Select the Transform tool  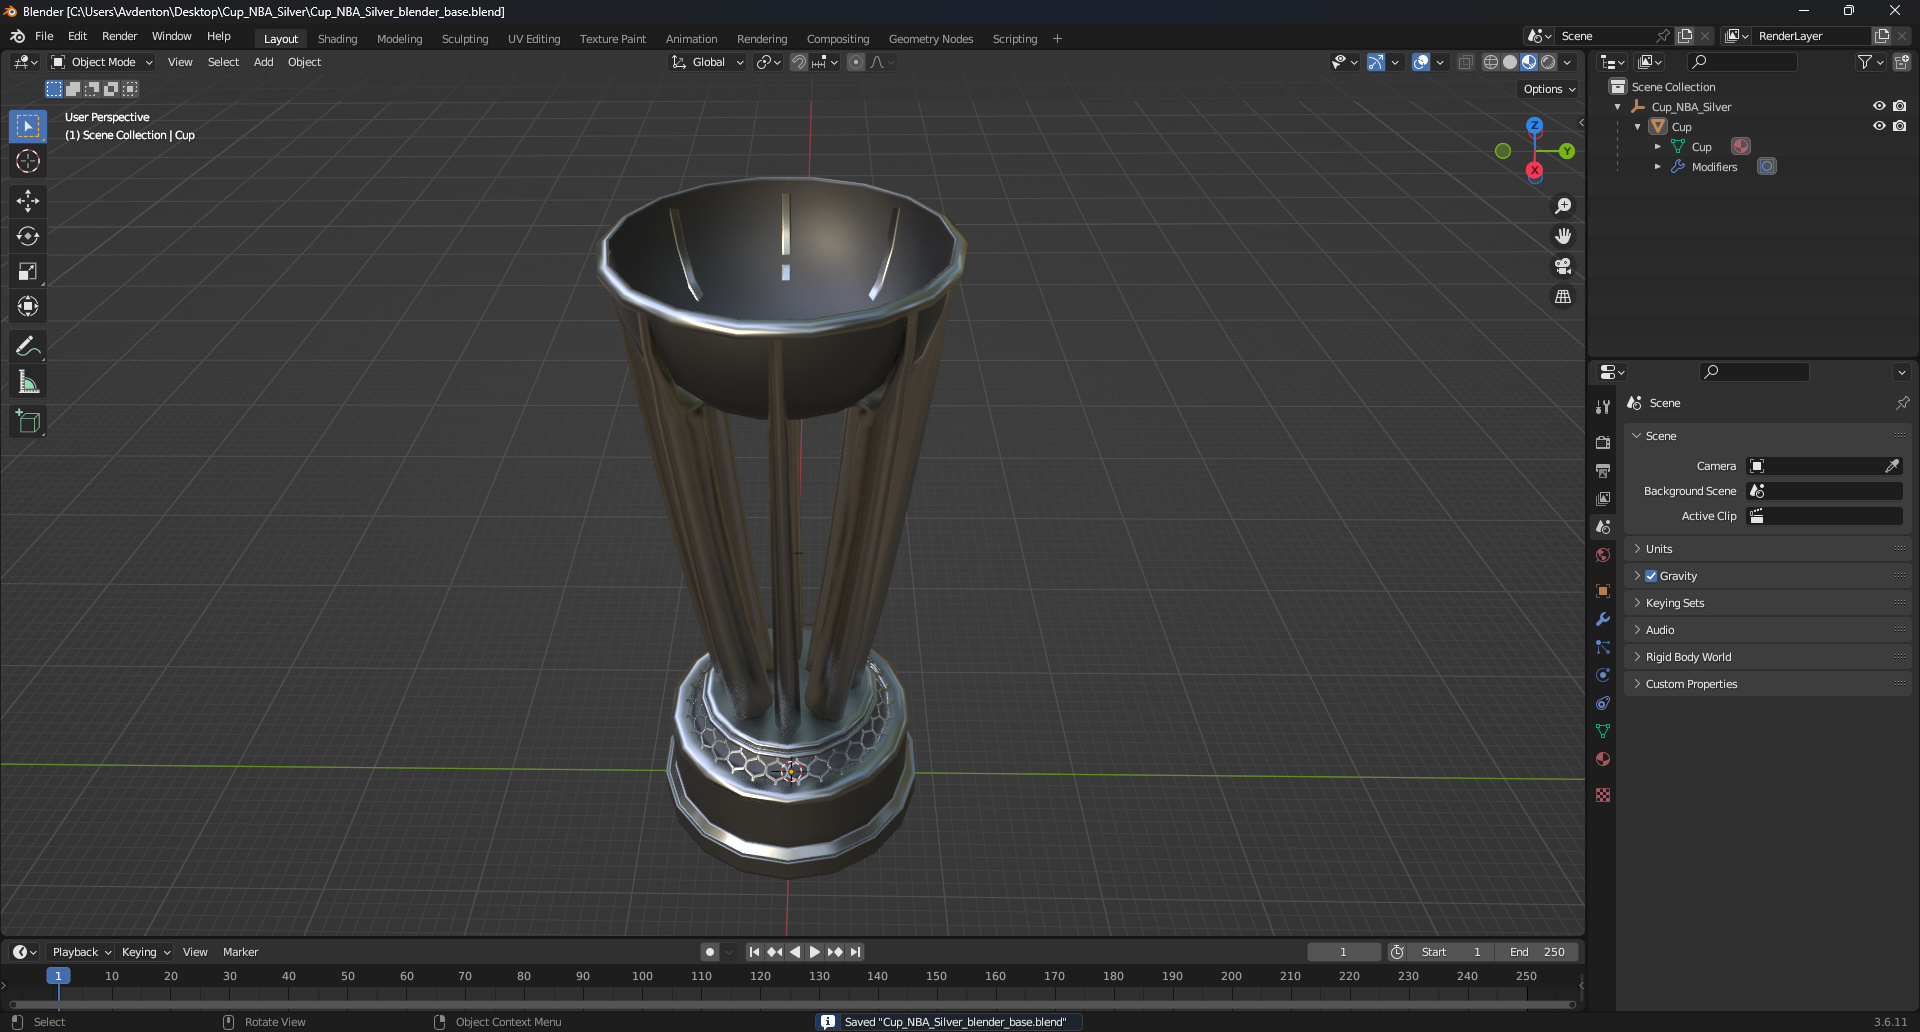pos(28,306)
